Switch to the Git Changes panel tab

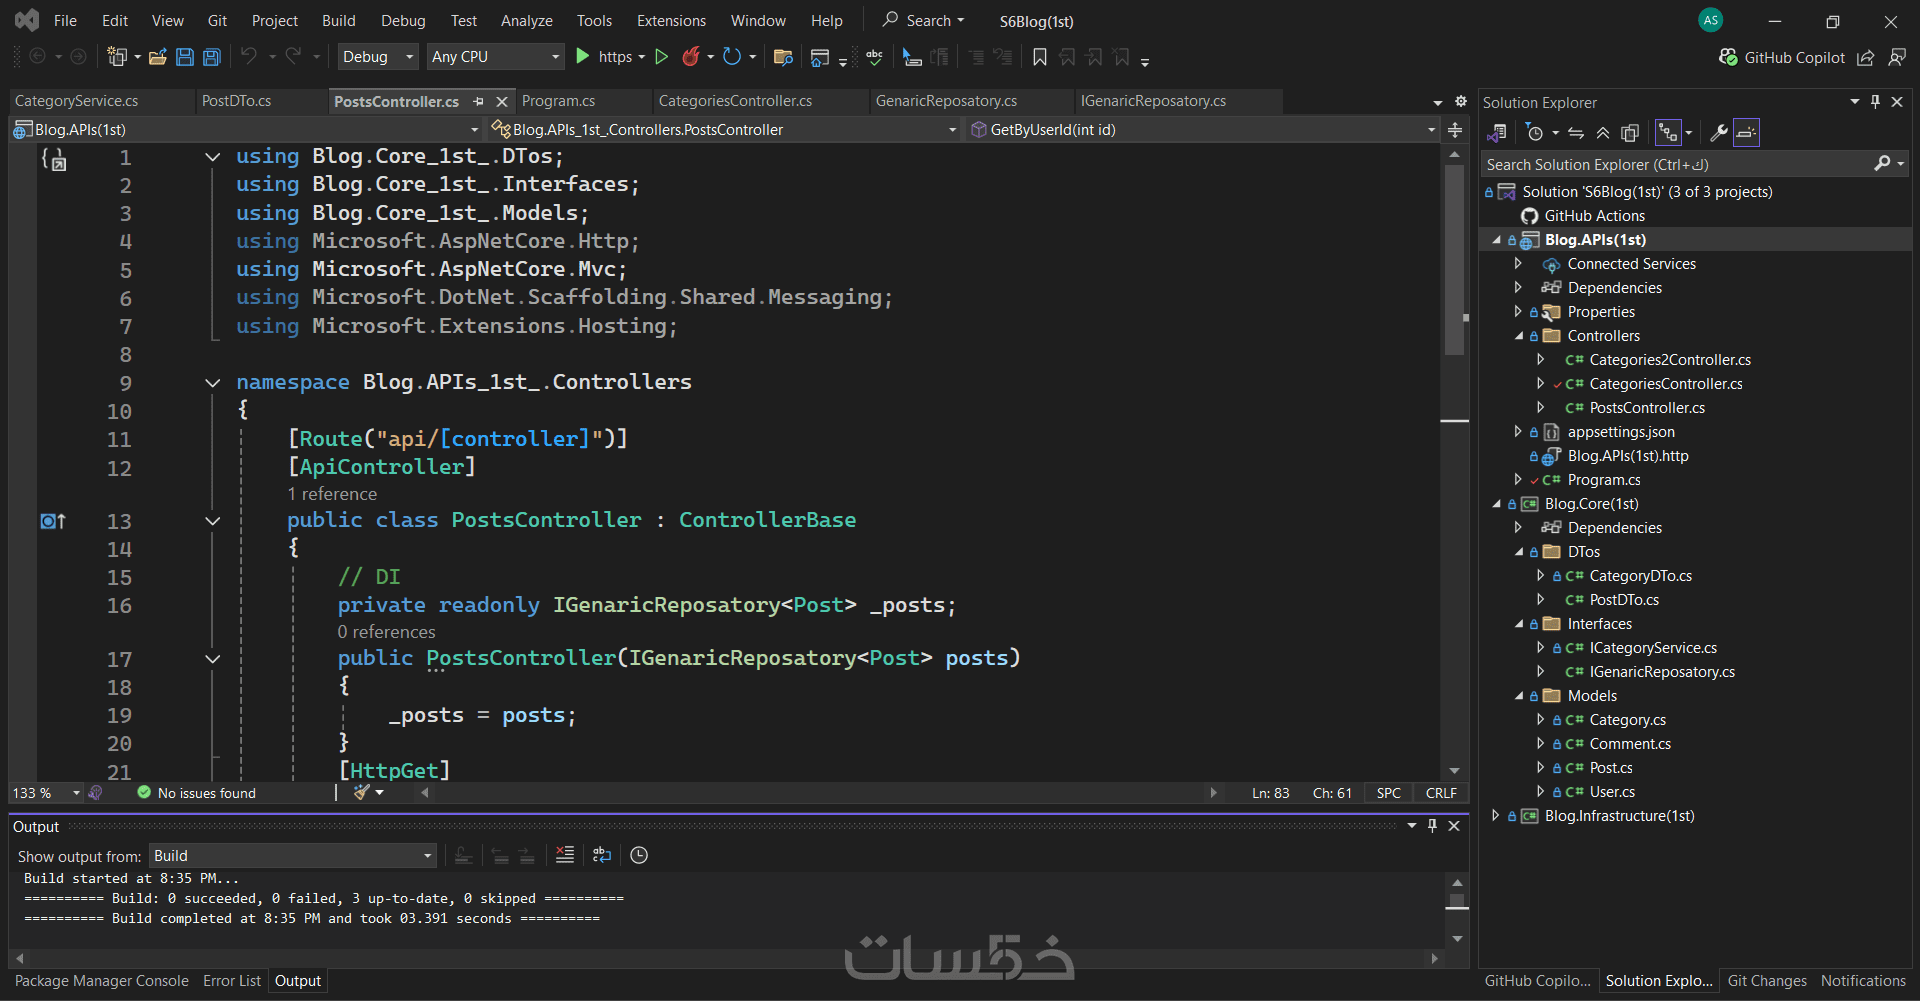pos(1766,981)
